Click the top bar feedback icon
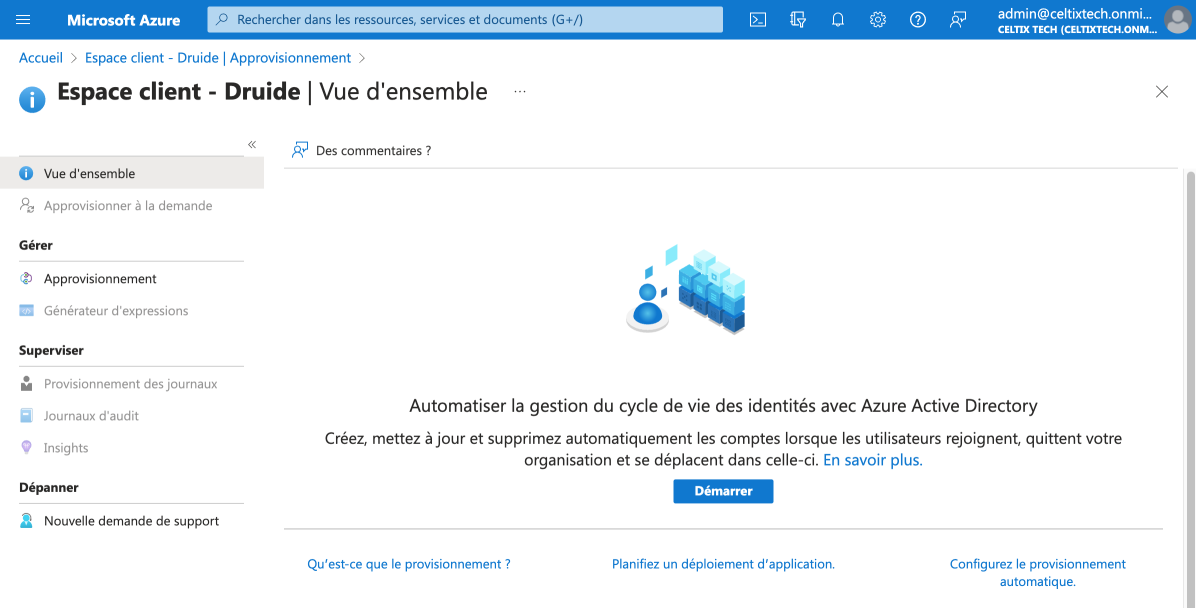The width and height of the screenshot is (1196, 608). 958,20
